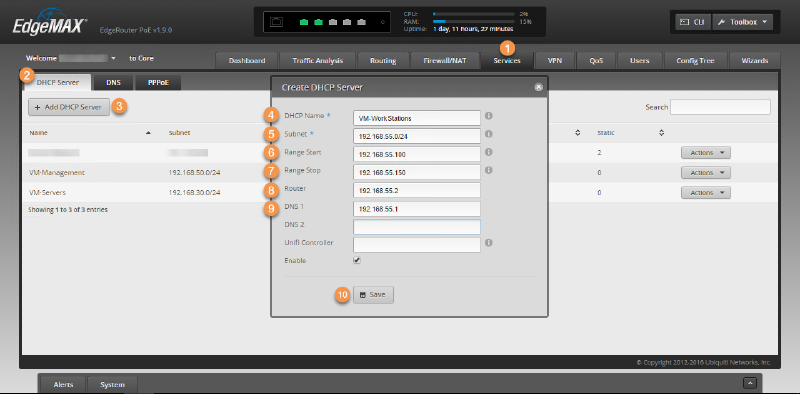Open Actions dropdown for the first blurred row
The width and height of the screenshot is (800, 394).
(x=706, y=153)
